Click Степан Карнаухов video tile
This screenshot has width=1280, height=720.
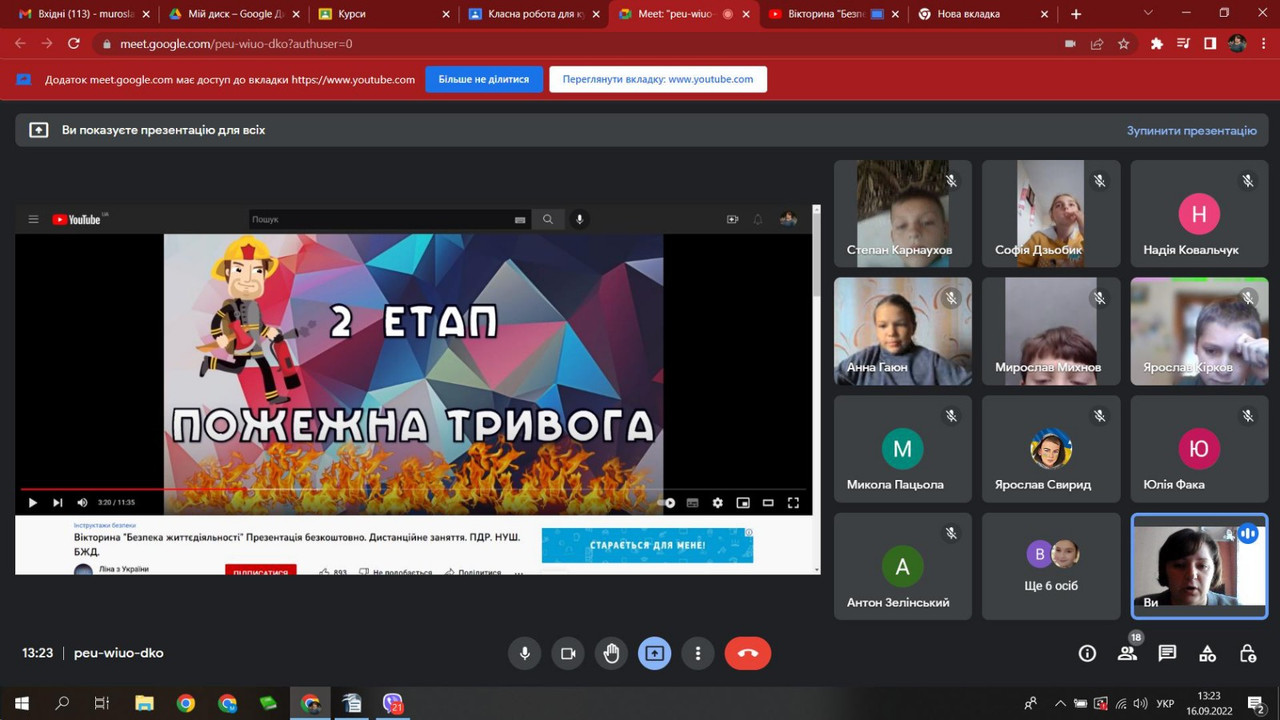(902, 213)
